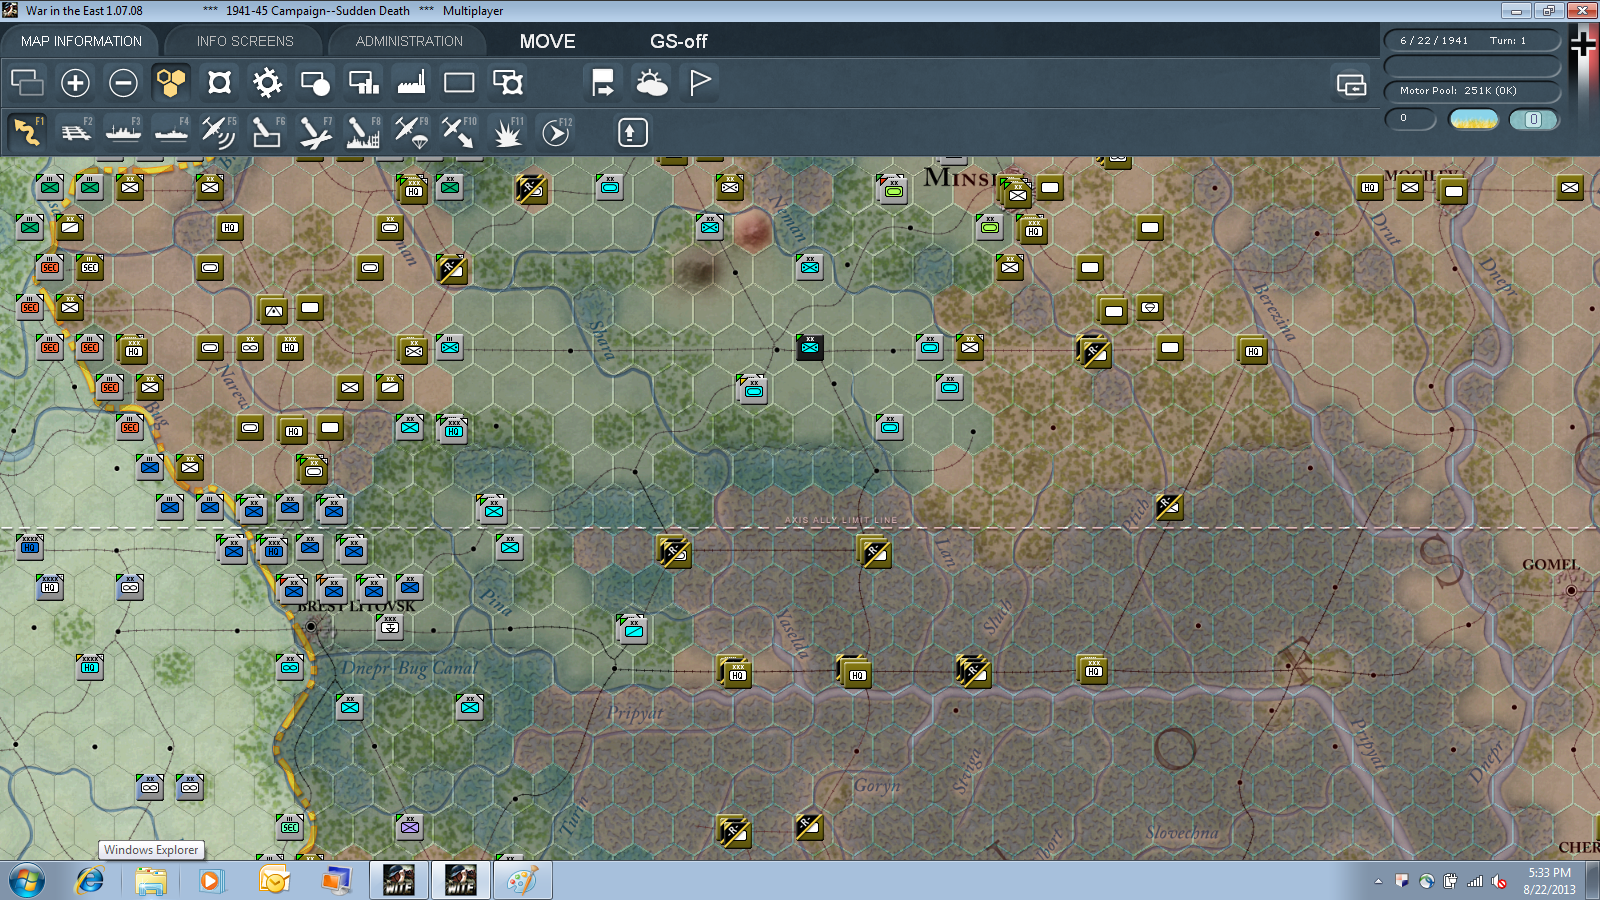Toggle the unit counters display icon
1600x900 pixels.
[27, 82]
